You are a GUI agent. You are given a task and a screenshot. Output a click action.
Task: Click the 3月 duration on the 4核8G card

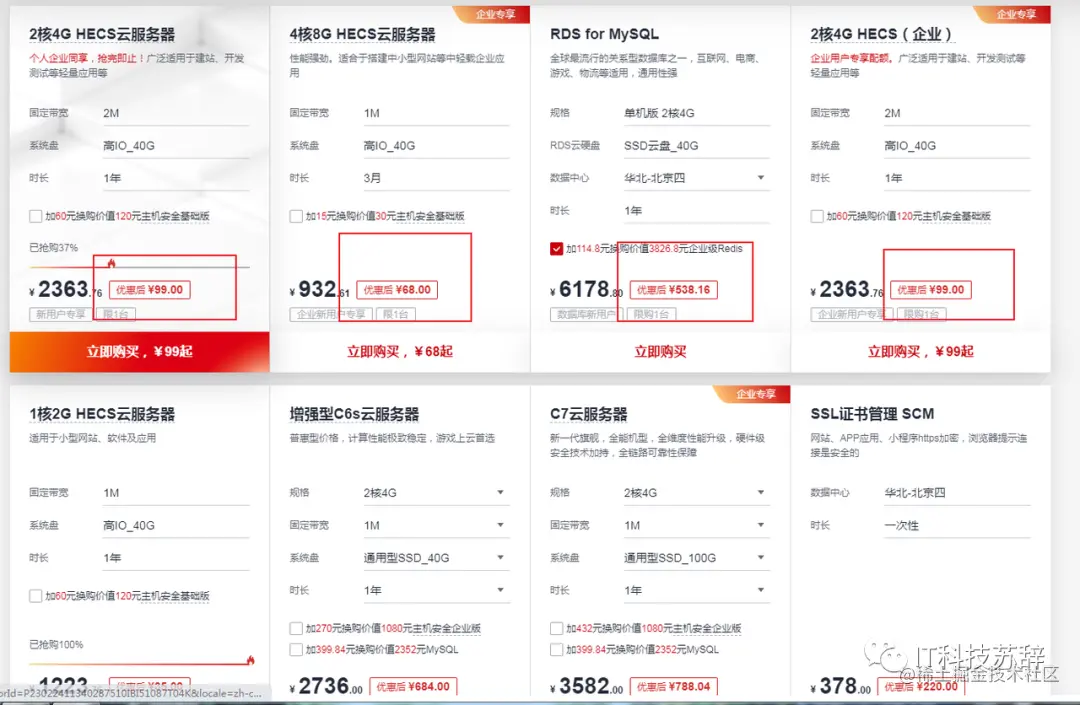(x=372, y=178)
